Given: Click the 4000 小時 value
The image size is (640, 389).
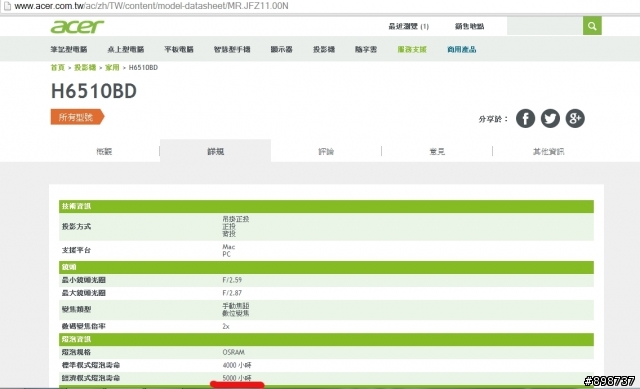Looking at the screenshot, I should click(237, 365).
